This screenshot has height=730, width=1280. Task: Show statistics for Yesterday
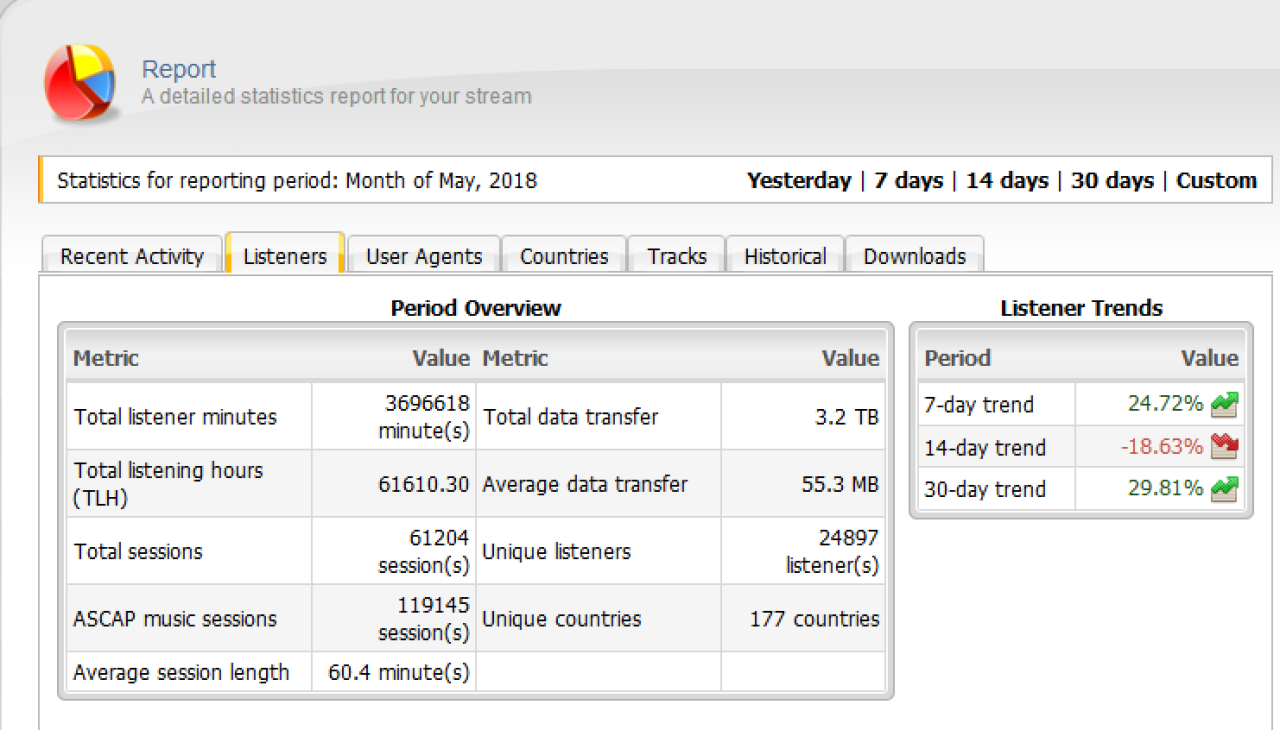798,181
